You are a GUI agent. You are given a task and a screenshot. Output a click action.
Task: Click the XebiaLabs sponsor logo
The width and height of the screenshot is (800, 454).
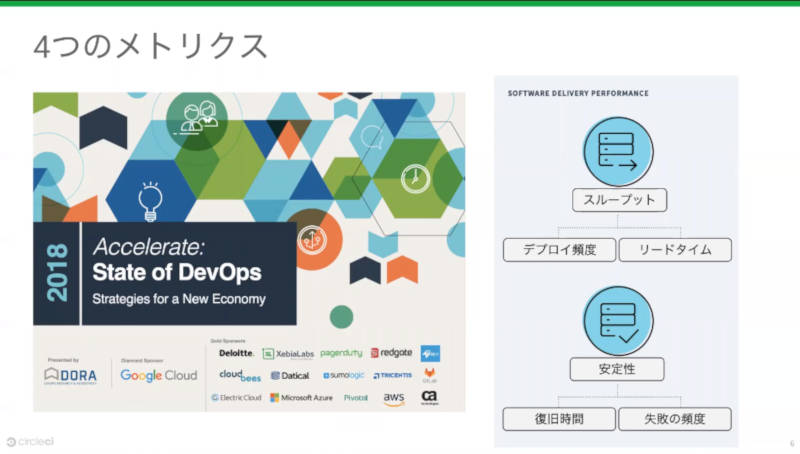pyautogui.click(x=288, y=354)
